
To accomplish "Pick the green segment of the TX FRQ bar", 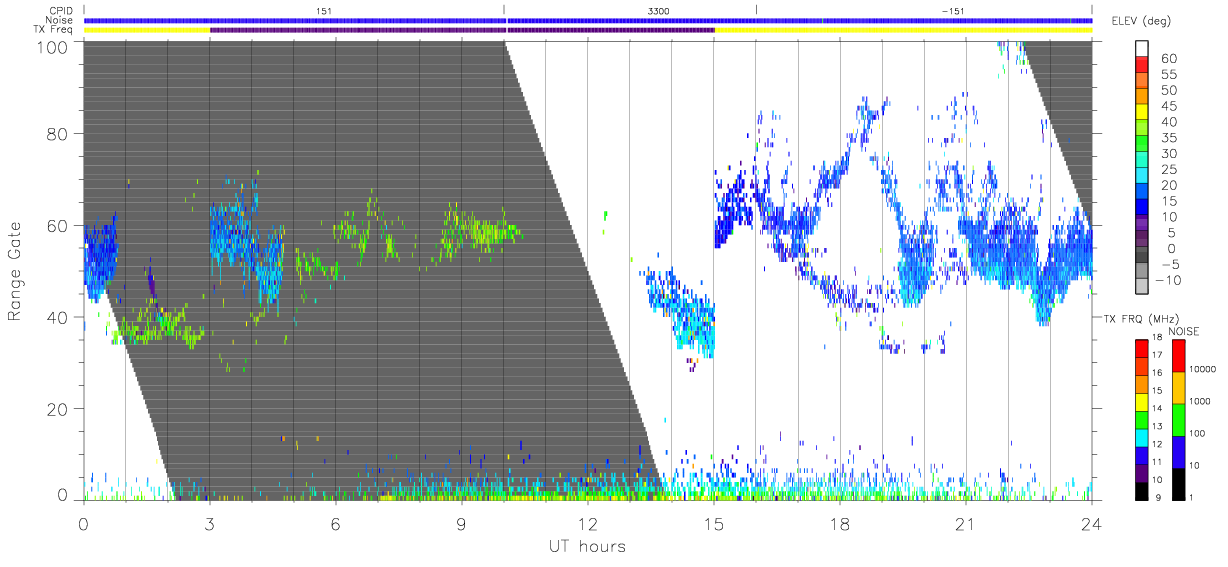I will [1141, 420].
